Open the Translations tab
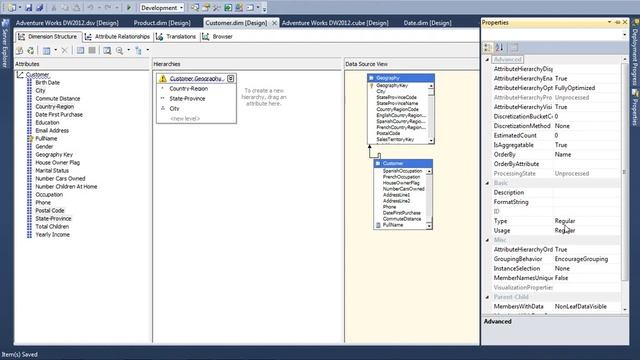 (176, 37)
